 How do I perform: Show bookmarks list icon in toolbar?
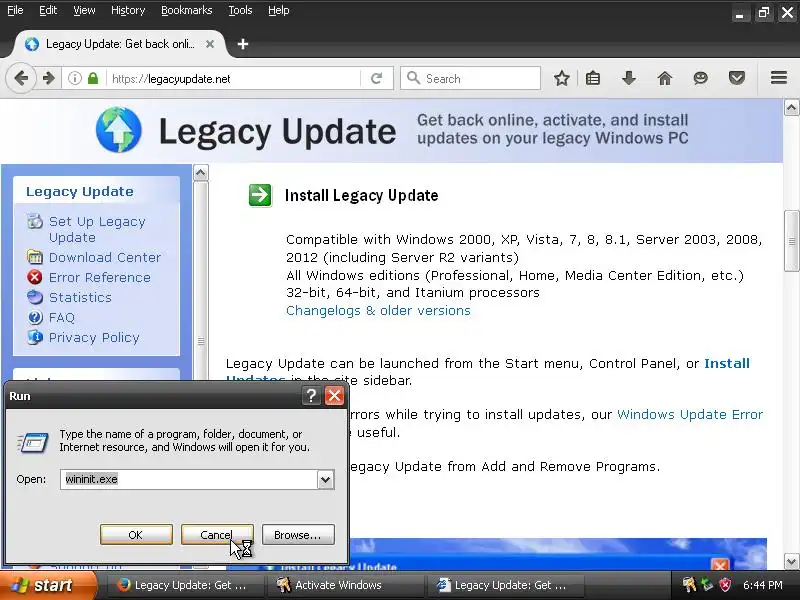pos(593,79)
